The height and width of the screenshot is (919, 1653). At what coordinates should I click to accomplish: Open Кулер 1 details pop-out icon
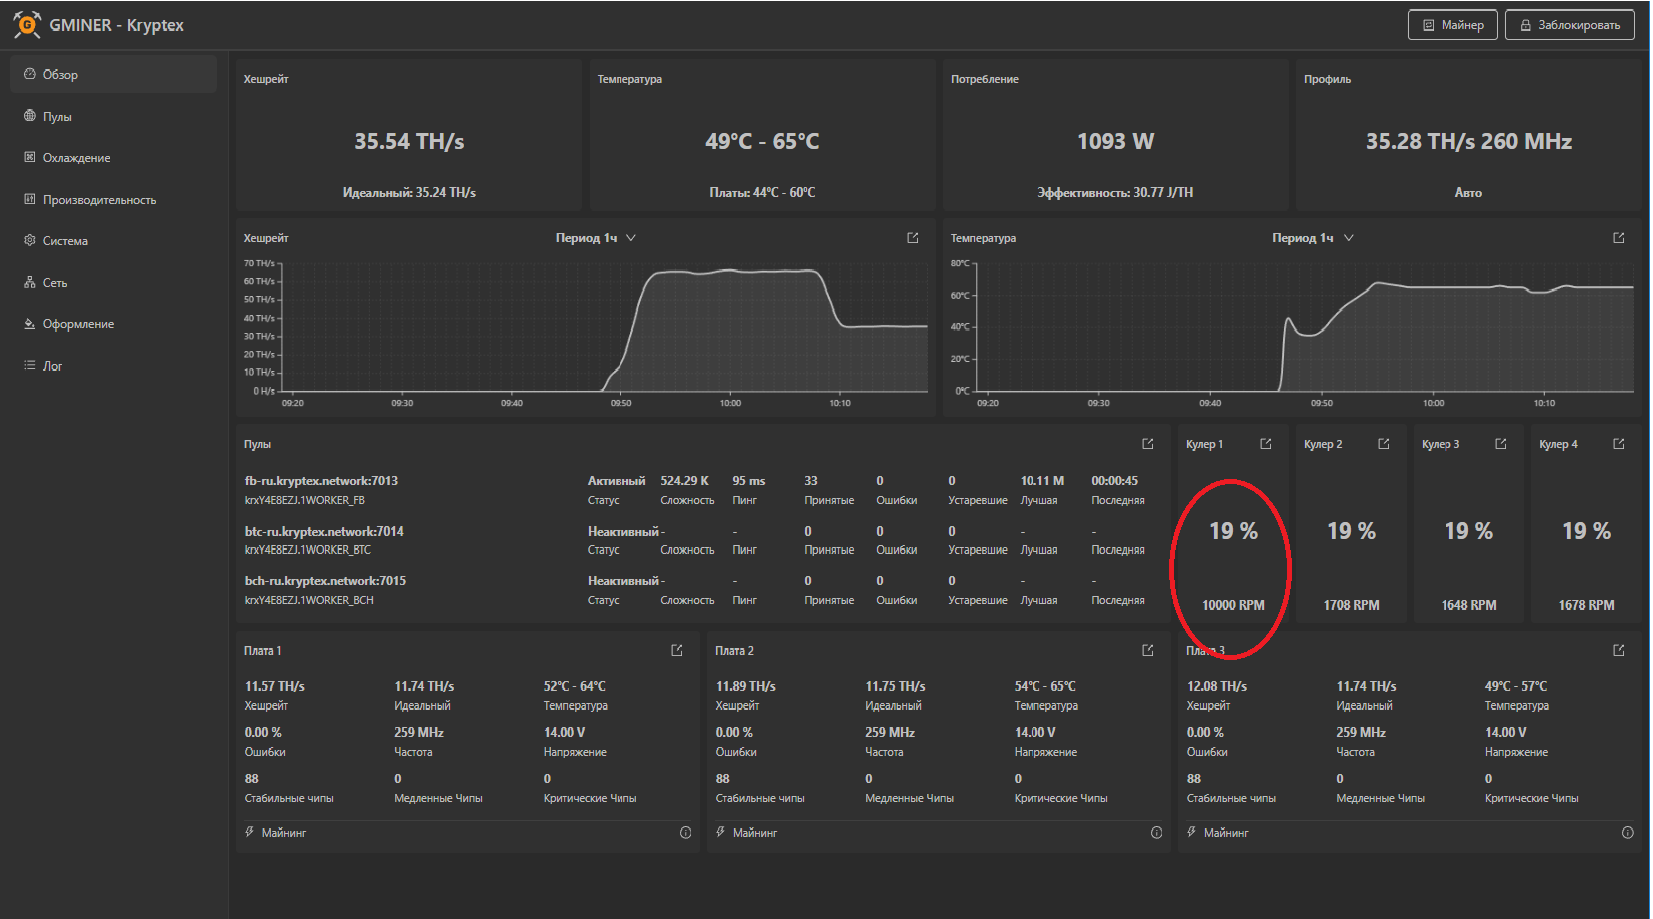tap(1265, 444)
